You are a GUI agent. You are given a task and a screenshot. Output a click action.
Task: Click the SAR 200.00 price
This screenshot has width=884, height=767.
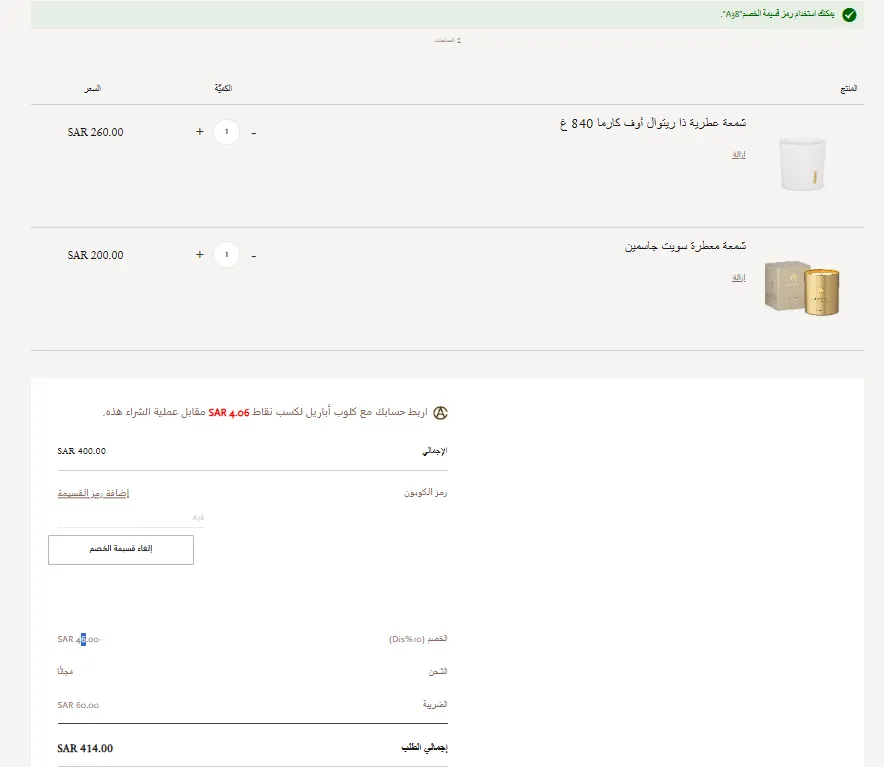95,255
